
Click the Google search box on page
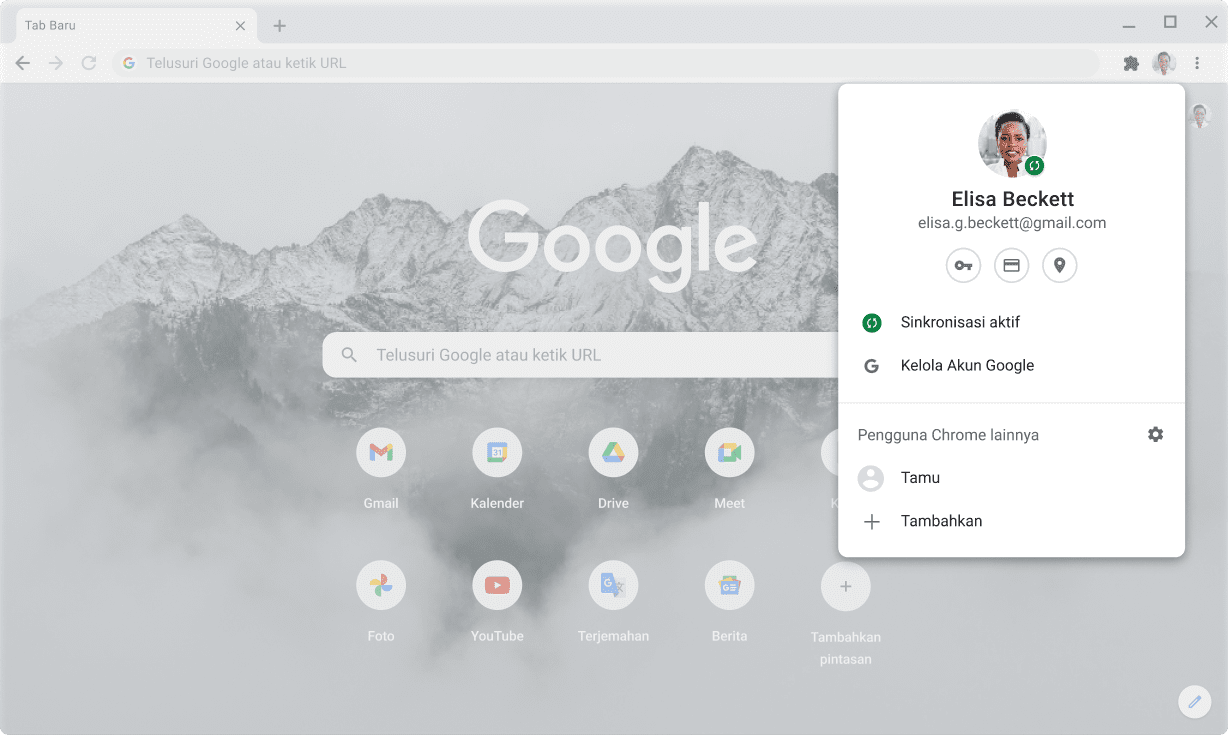(x=580, y=355)
